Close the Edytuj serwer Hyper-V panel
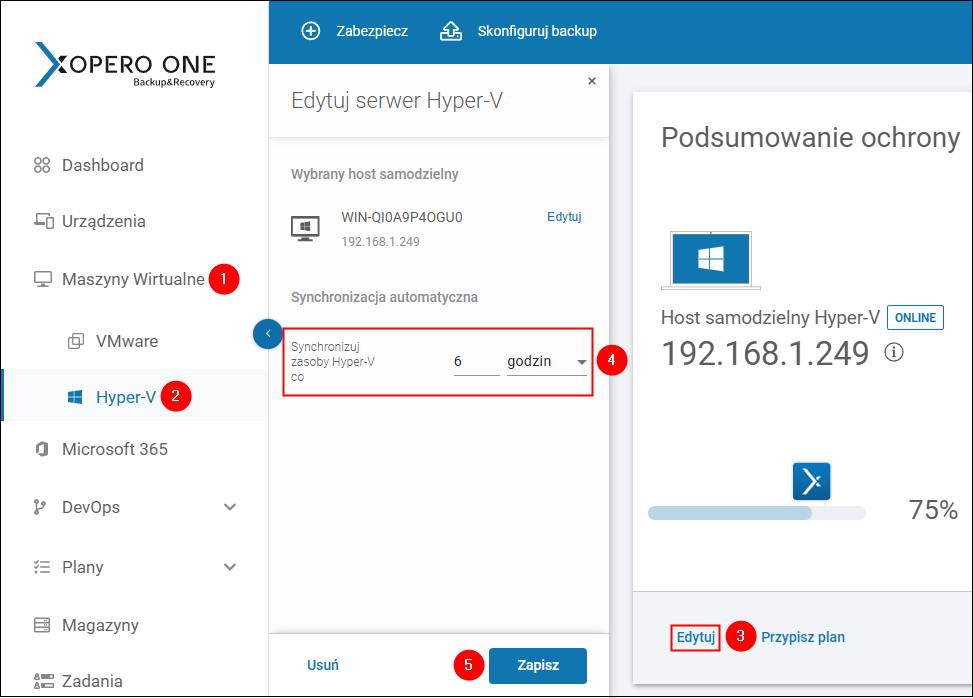973x698 pixels. tap(592, 81)
